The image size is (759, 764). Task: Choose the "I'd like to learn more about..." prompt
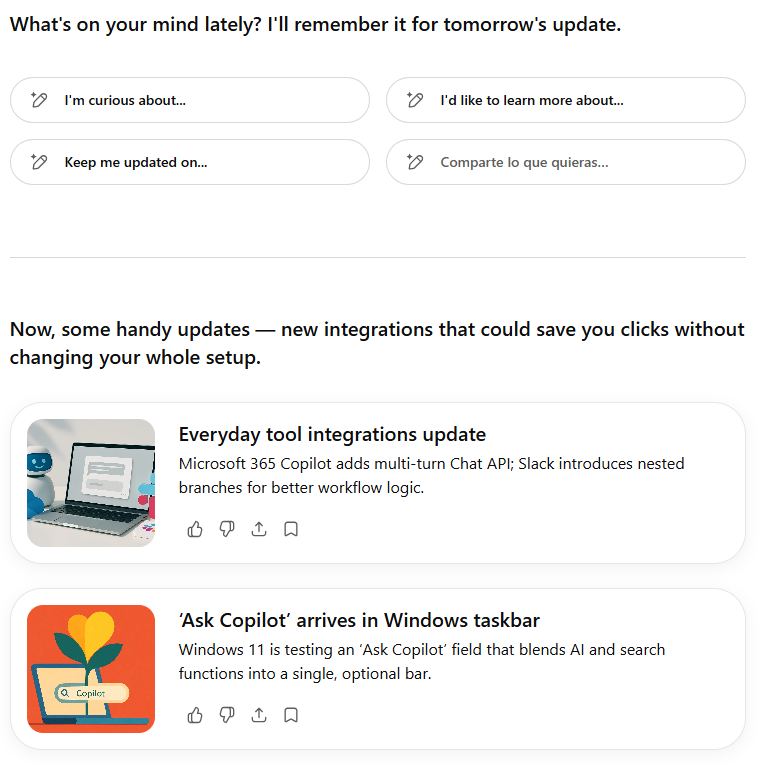click(566, 100)
